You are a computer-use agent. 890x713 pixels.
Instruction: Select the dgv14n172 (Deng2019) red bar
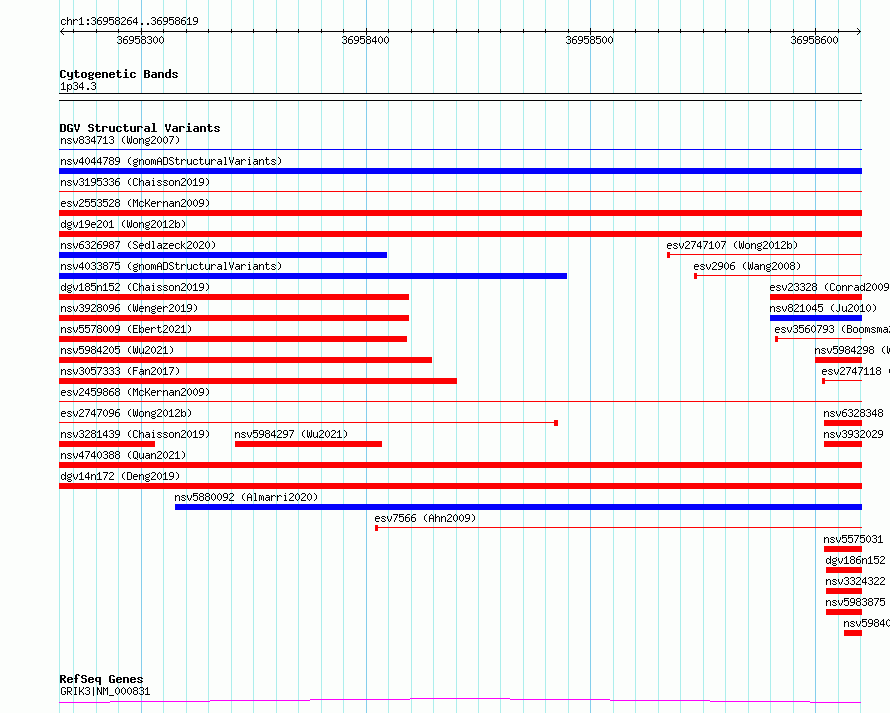pos(460,486)
